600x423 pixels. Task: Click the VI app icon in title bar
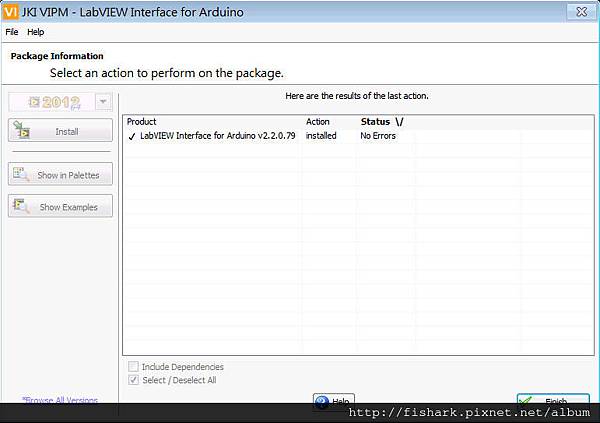pos(10,12)
